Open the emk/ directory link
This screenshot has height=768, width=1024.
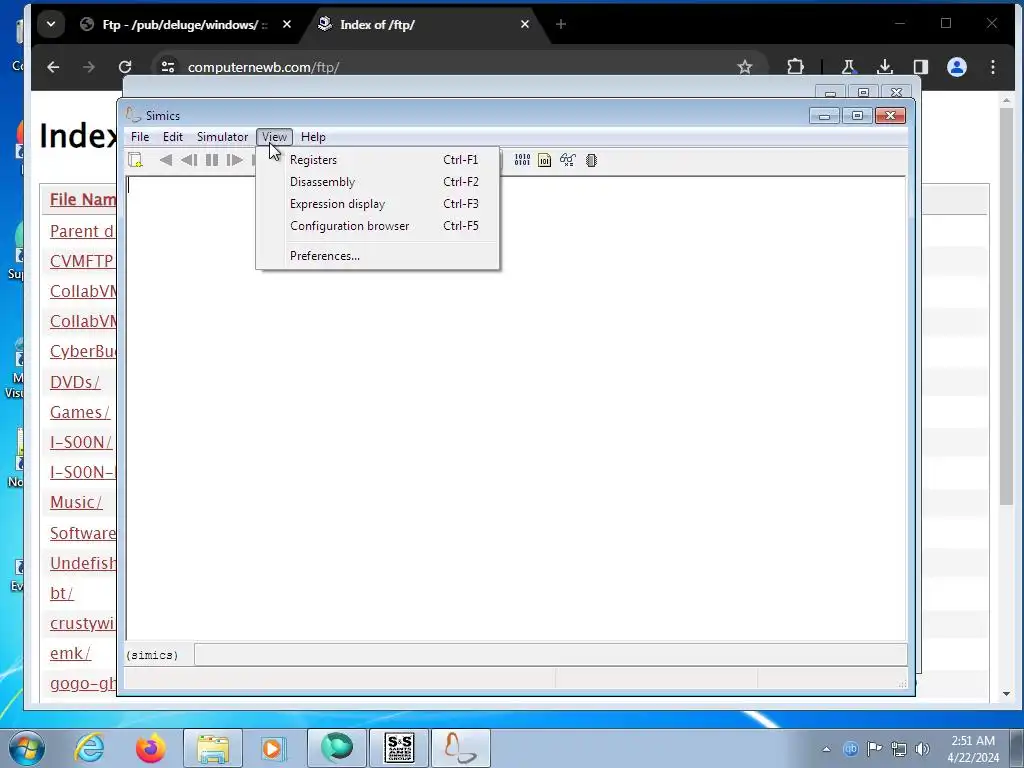click(71, 653)
